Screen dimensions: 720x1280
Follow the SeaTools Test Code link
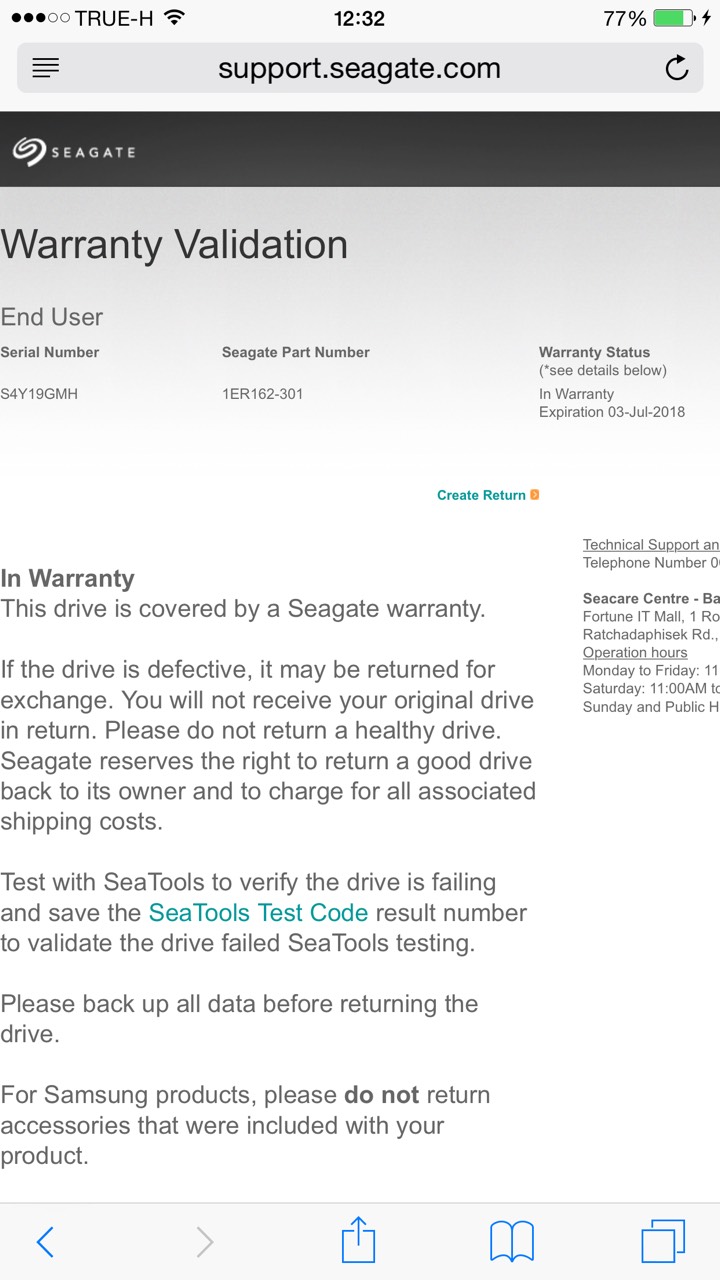pyautogui.click(x=258, y=913)
